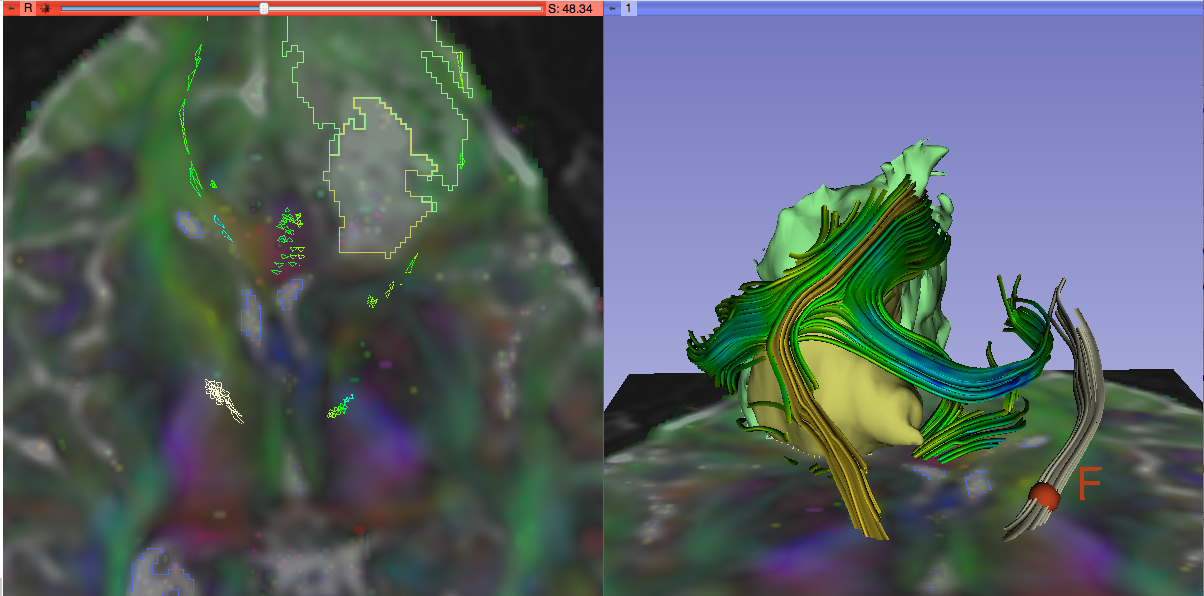Click the R orientation label in slice bar
The image size is (1204, 596).
coord(28,8)
